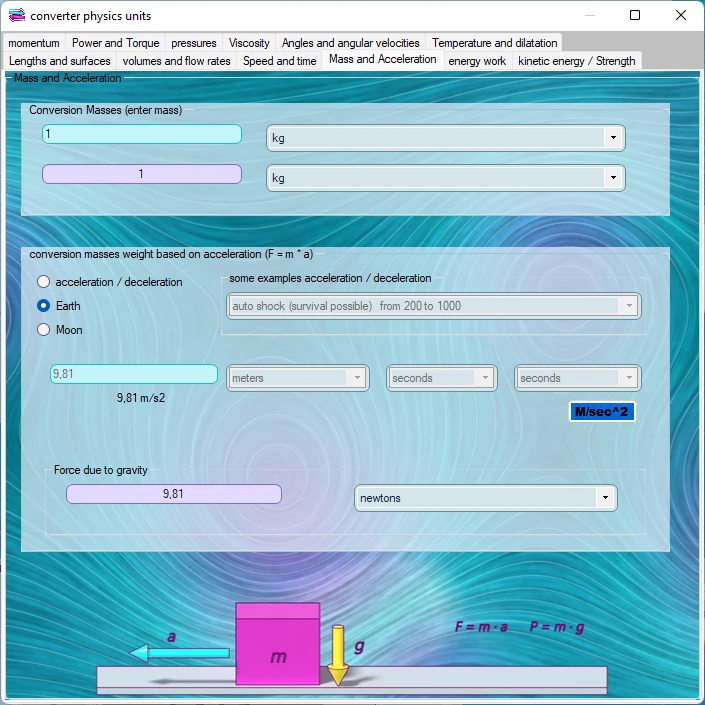Click the F = m·a formula text

point(481,626)
